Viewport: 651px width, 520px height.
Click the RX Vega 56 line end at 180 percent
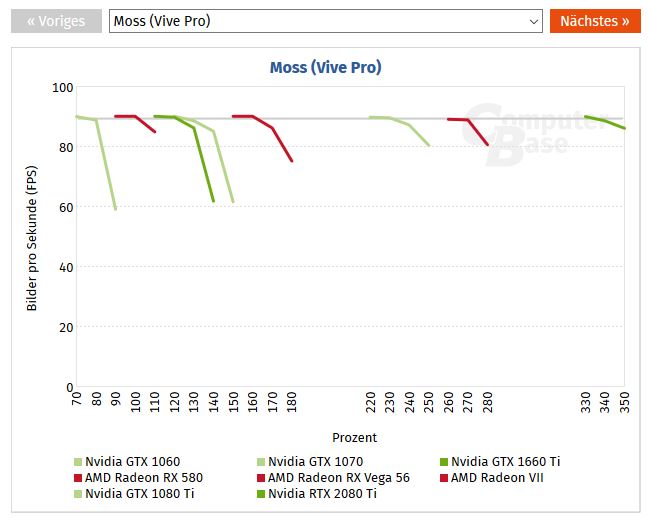click(x=292, y=161)
